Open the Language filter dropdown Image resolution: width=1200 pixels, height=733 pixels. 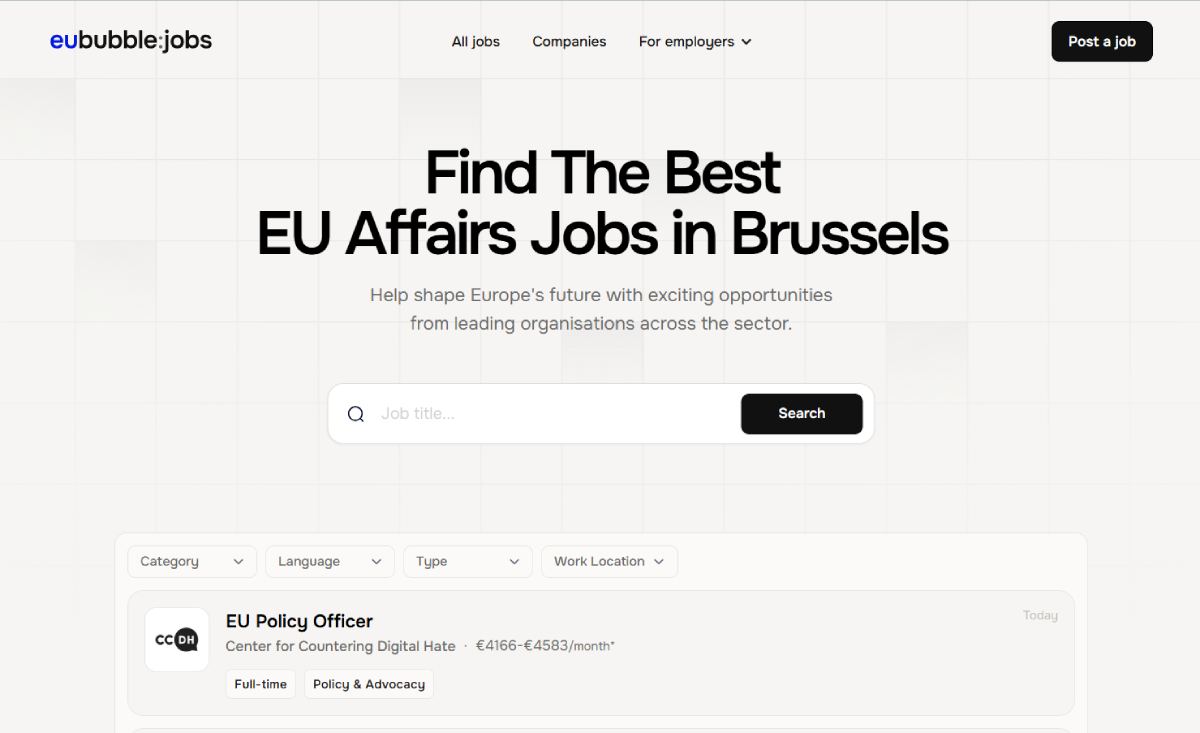pos(330,562)
